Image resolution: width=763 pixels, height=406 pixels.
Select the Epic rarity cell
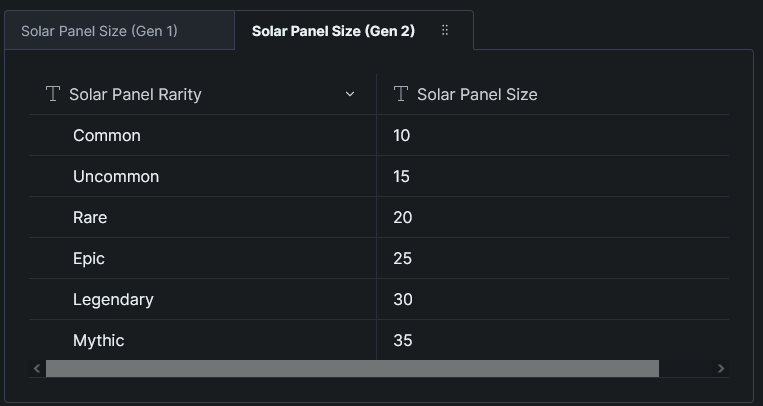[x=89, y=258]
